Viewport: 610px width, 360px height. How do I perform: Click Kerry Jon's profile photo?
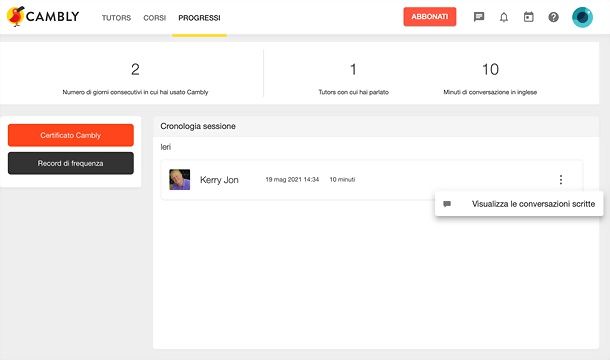pyautogui.click(x=179, y=179)
